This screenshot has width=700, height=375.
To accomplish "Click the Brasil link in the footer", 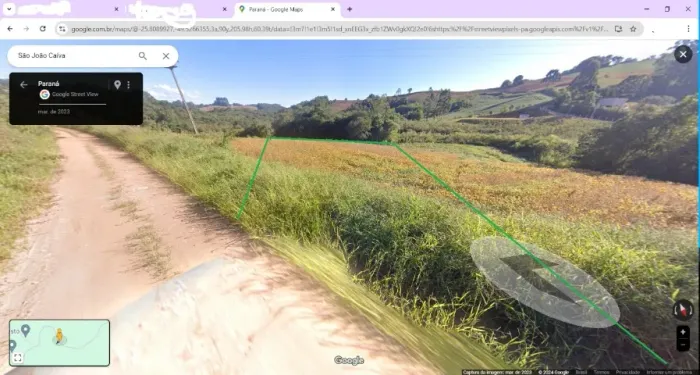I will (x=581, y=372).
